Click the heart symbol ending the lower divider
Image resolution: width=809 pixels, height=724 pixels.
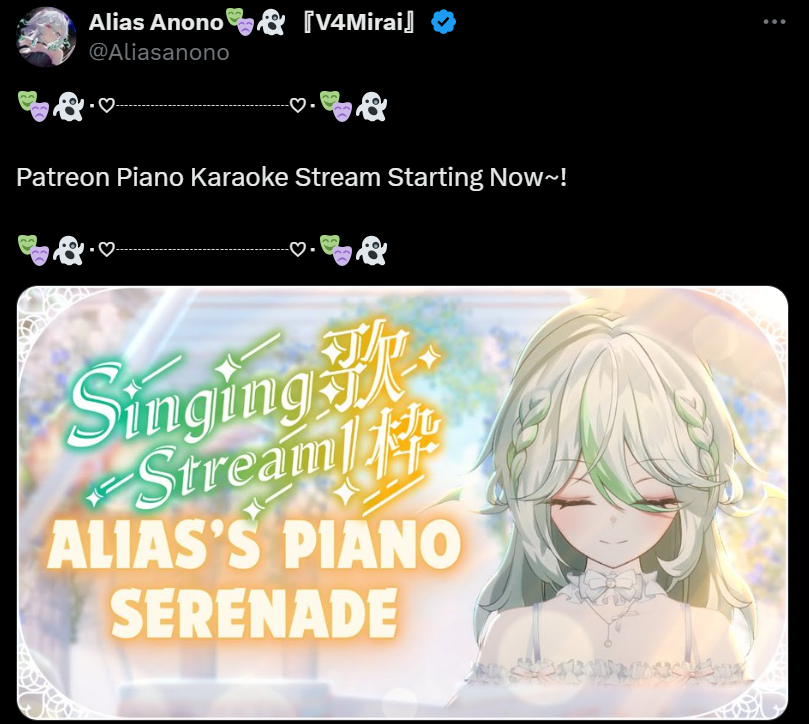[297, 250]
